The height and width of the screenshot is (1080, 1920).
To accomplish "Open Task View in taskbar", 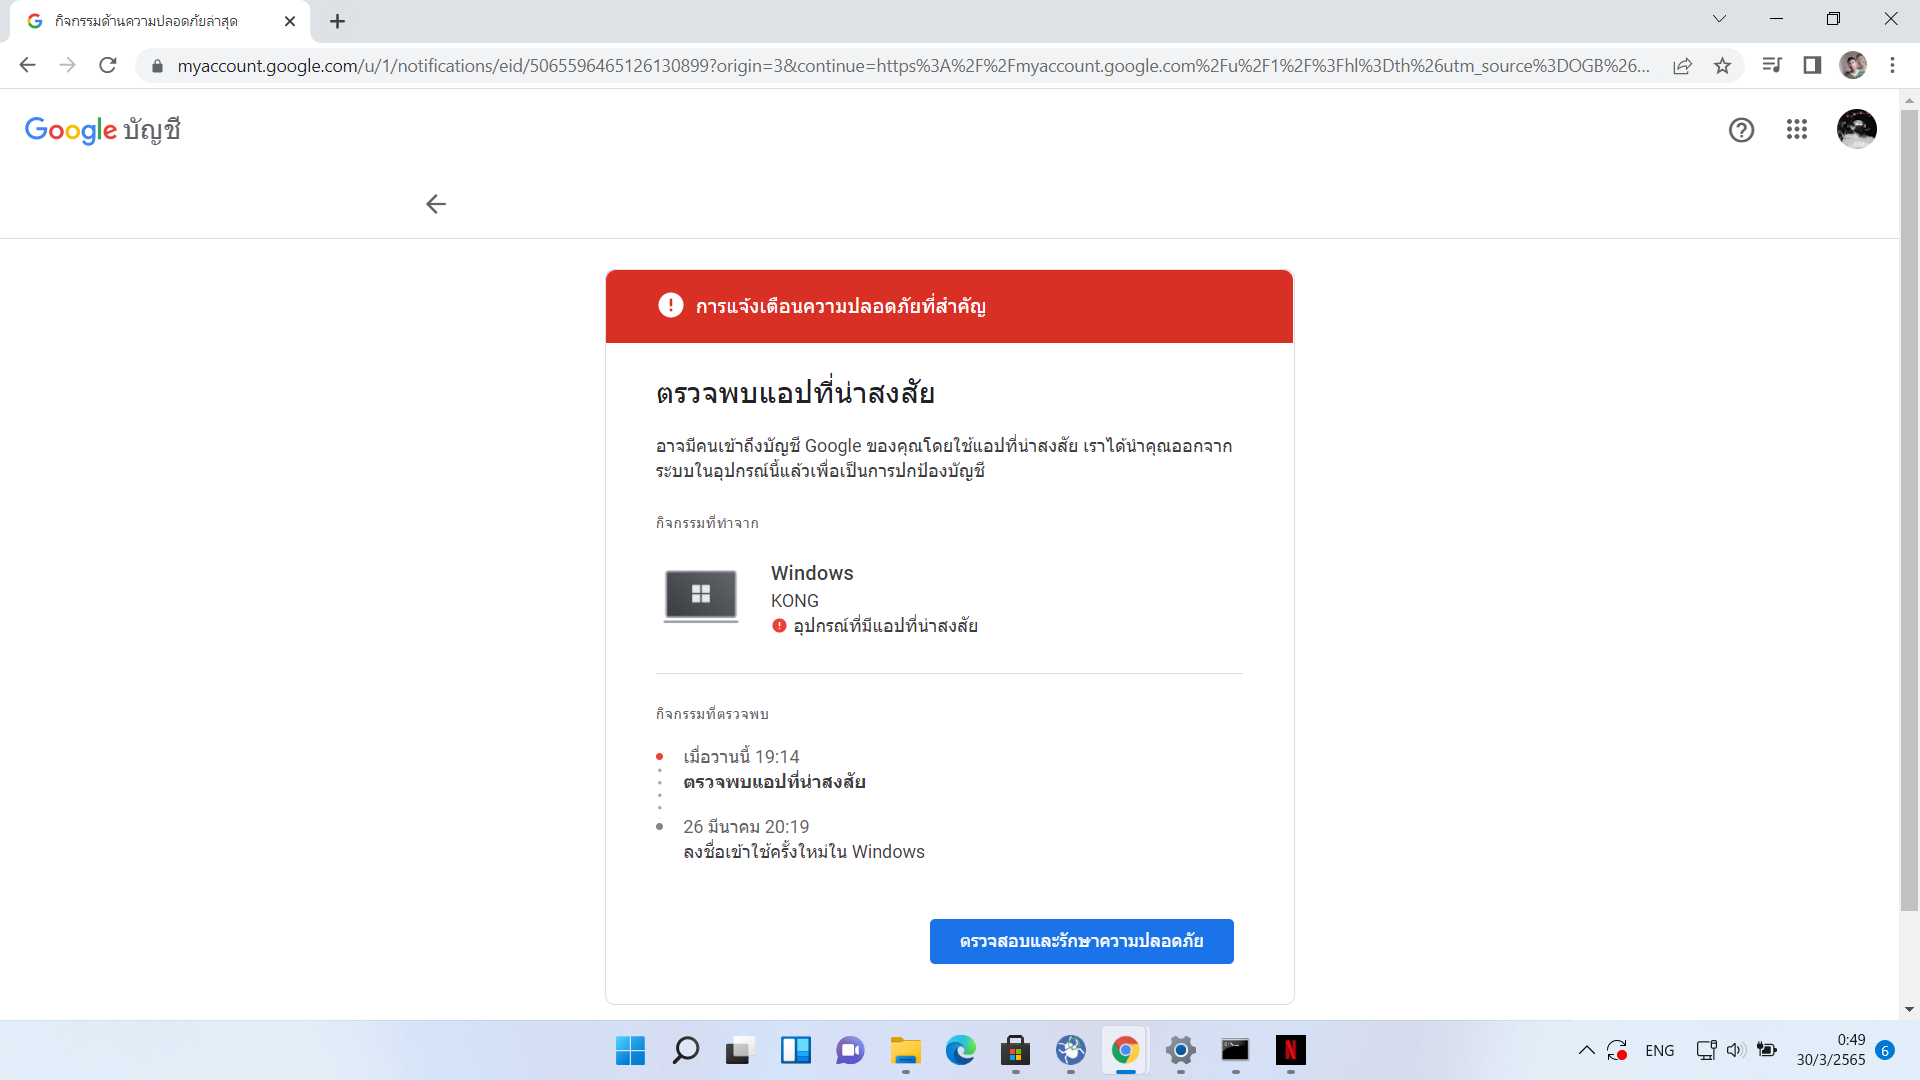I will (x=738, y=1051).
